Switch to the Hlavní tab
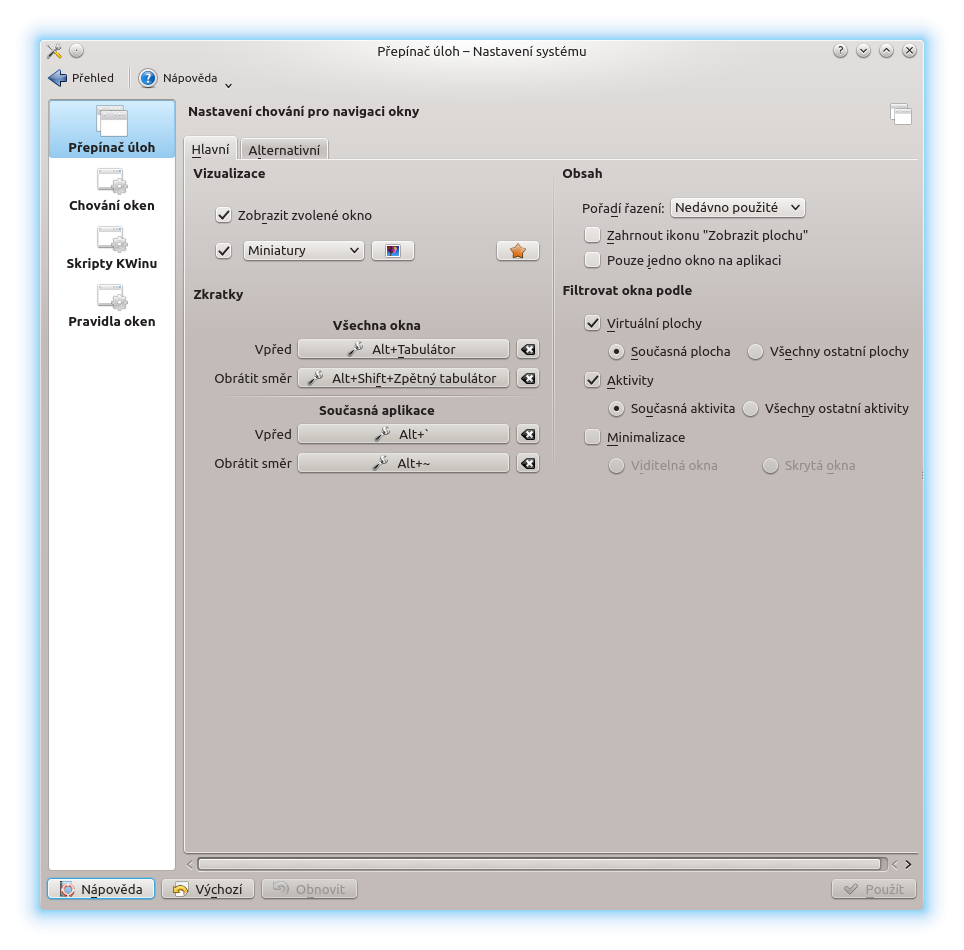This screenshot has width=964, height=950. point(210,149)
